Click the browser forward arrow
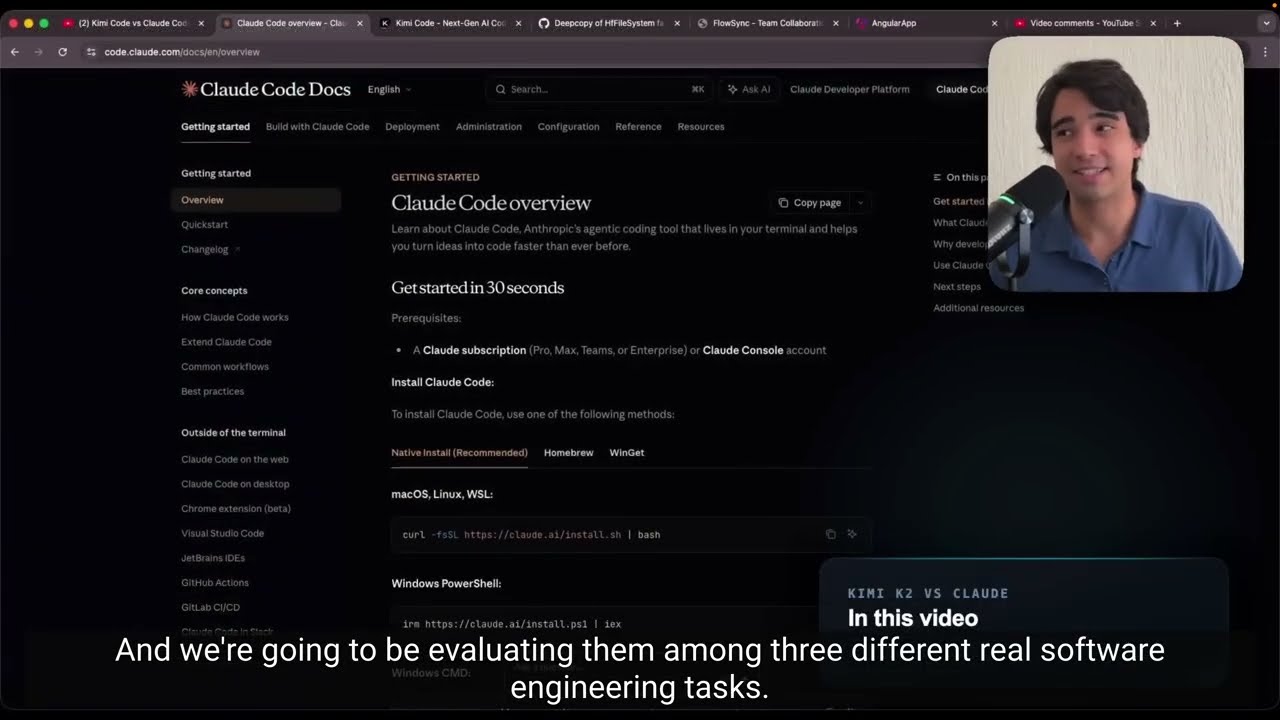This screenshot has height=720, width=1280. [38, 52]
